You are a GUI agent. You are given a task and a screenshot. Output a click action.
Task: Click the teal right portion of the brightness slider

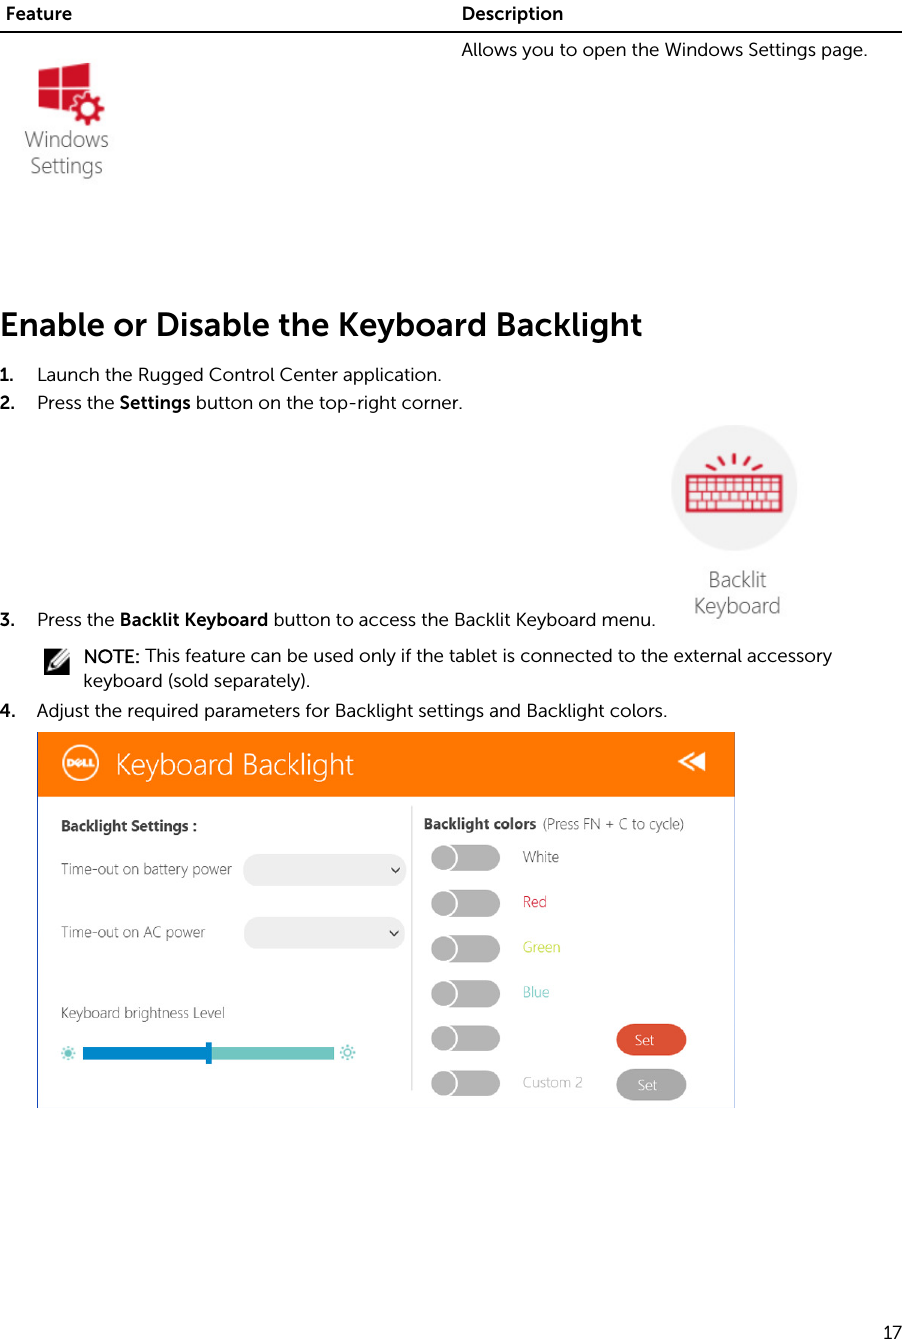(272, 1053)
